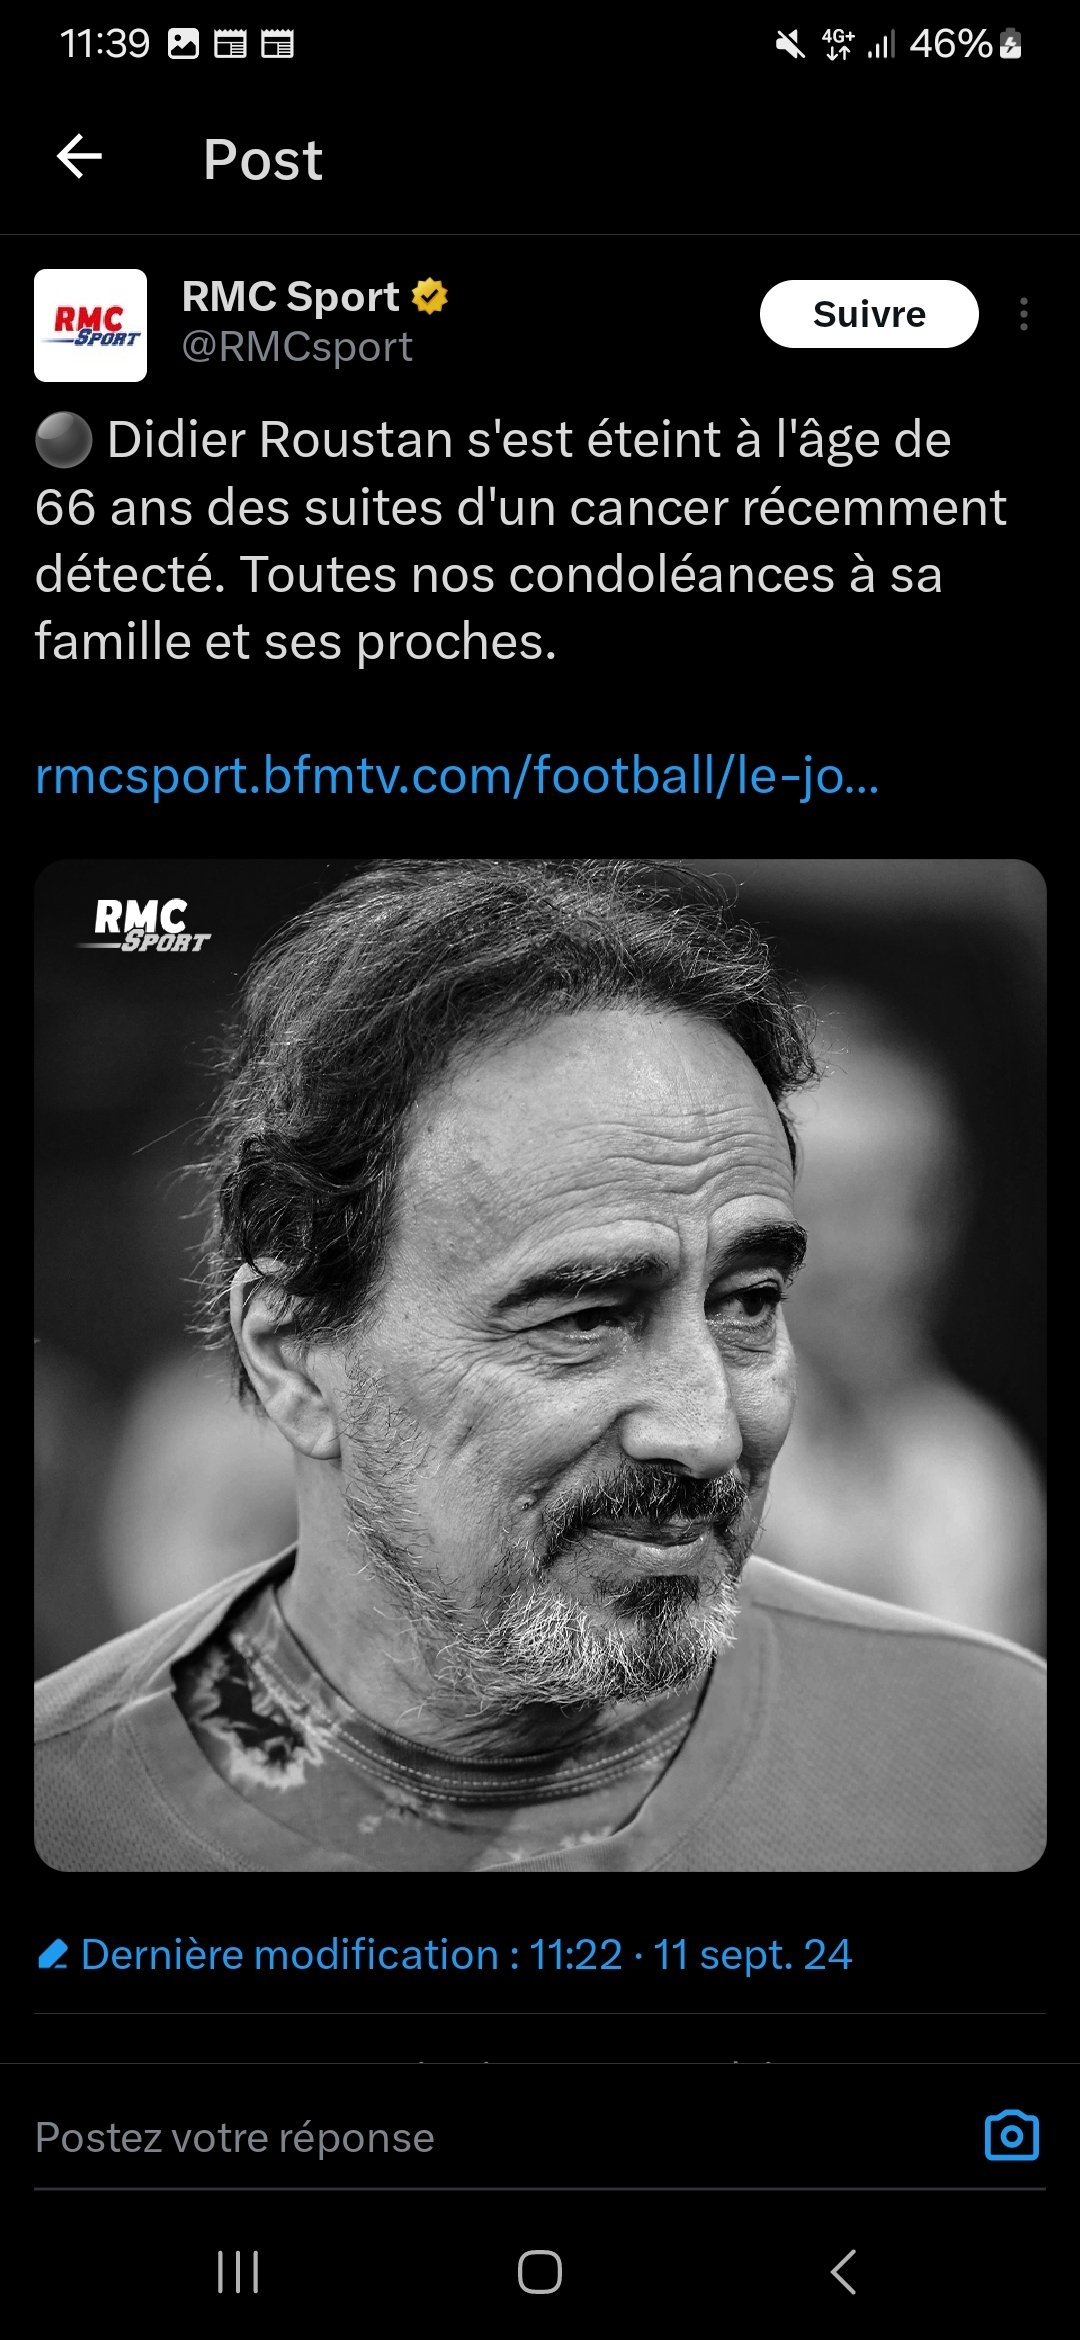Screen dimensions: 1080x2340
Task: Tap the RMC Sport account name
Action: point(290,296)
